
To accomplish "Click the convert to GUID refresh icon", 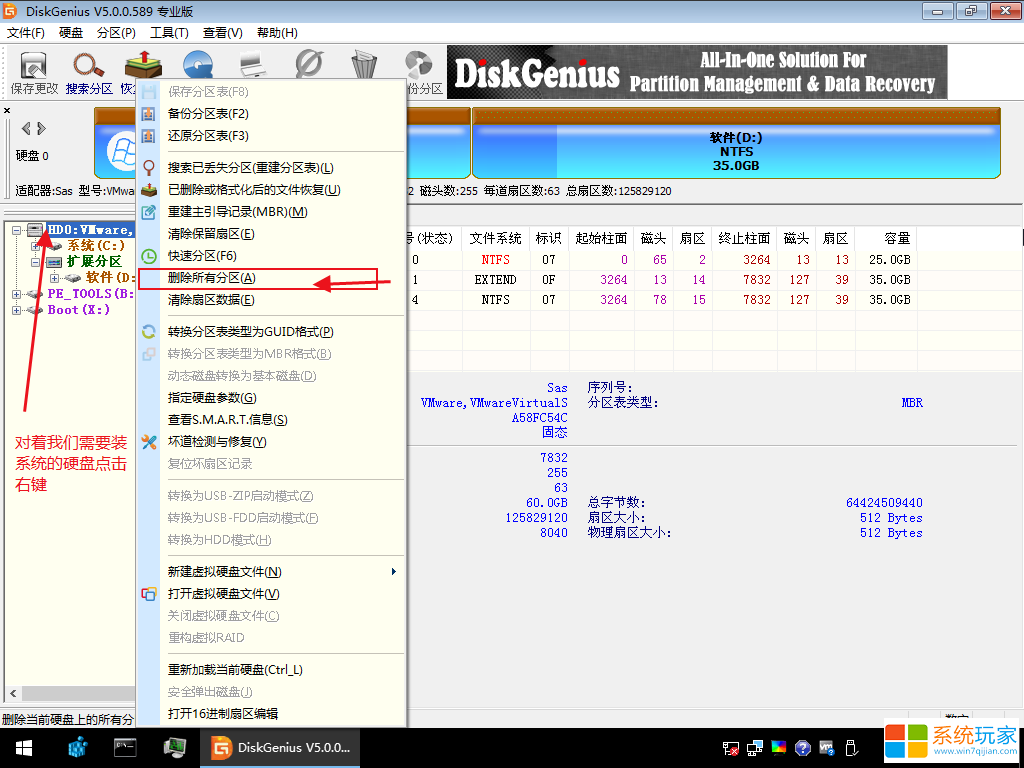I will 149,332.
